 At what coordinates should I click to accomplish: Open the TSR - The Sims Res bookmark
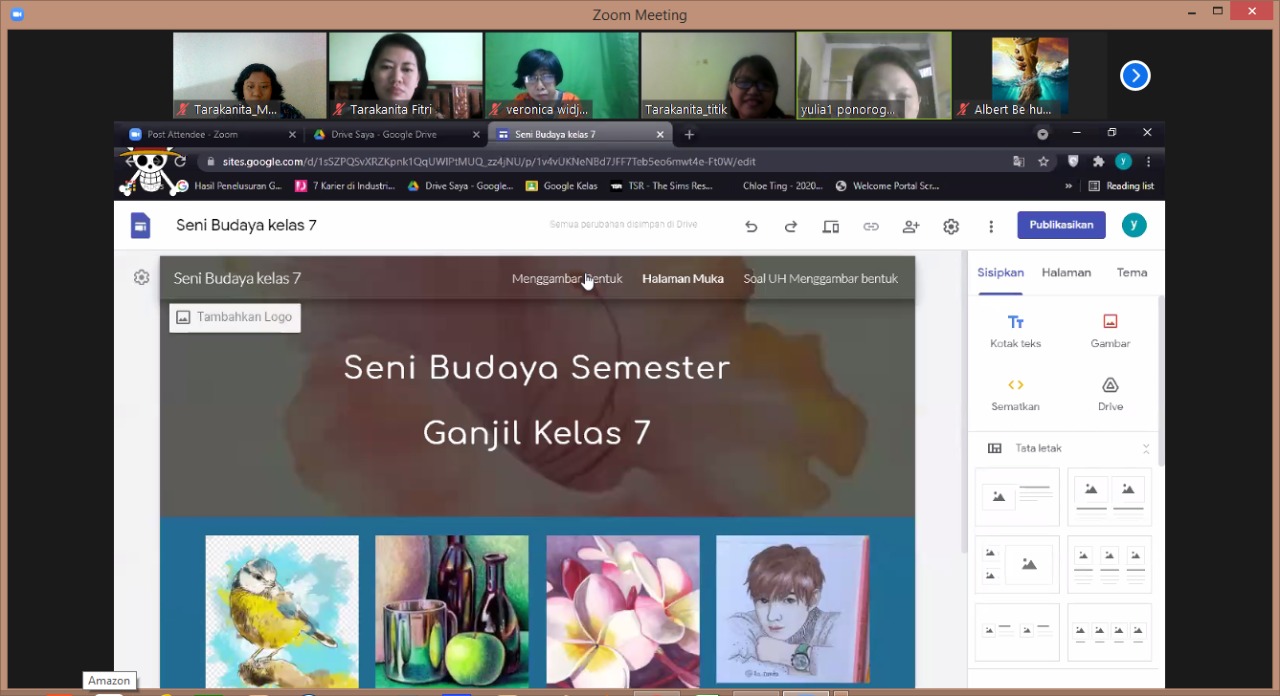pyautogui.click(x=662, y=186)
